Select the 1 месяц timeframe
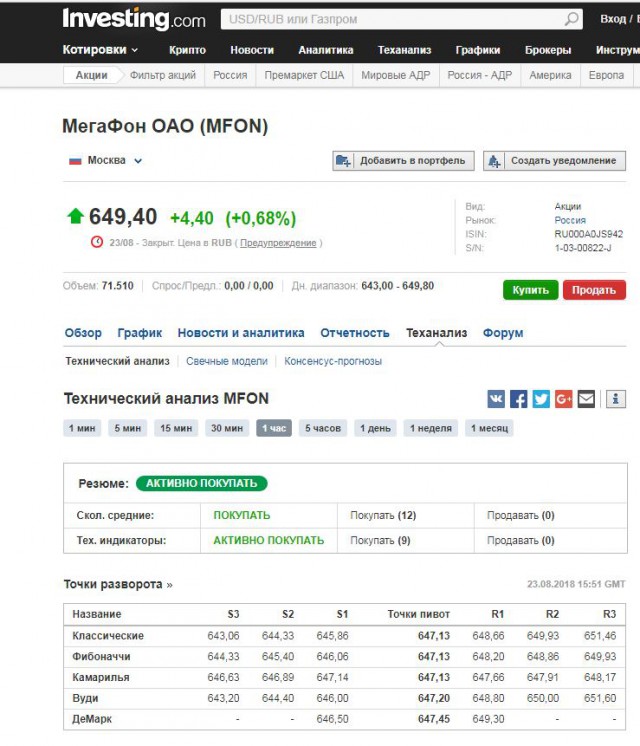Screen dimensions: 640x746 click(x=490, y=428)
